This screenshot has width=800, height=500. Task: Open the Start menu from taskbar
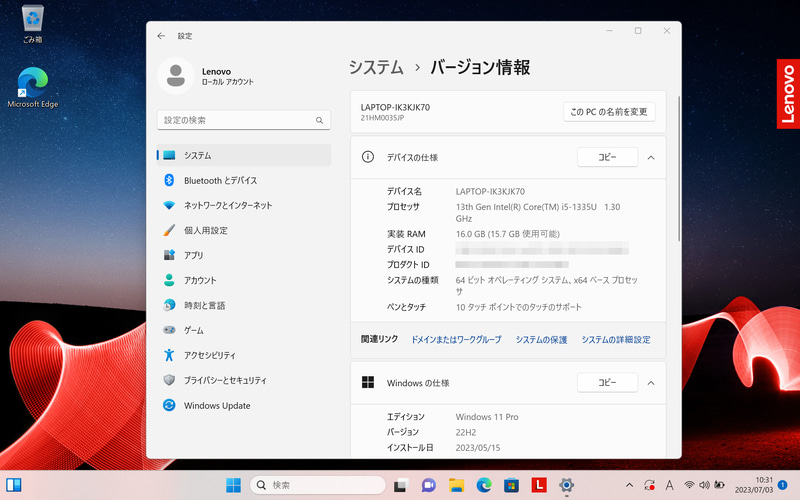point(234,485)
